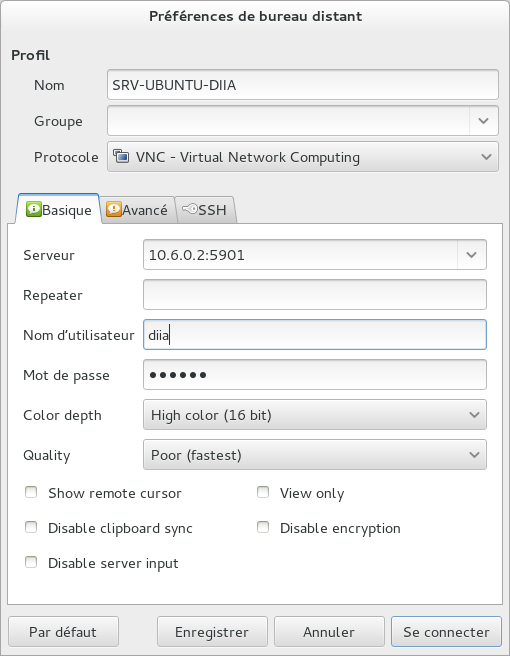Open the Color depth dropdown
This screenshot has height=656, width=510.
[315, 415]
